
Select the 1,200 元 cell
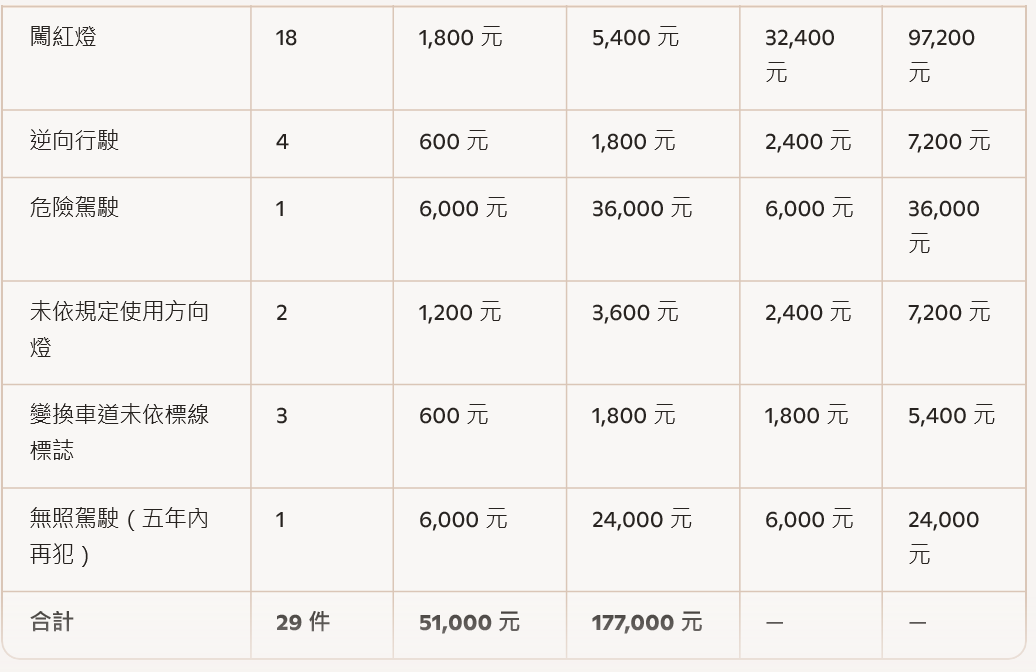click(x=459, y=312)
